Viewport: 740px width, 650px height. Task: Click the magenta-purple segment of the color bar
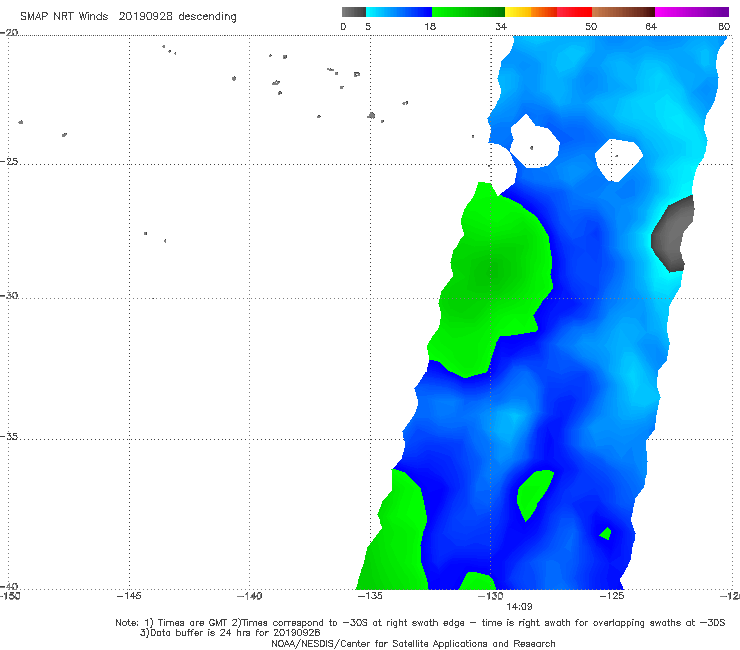(x=692, y=12)
